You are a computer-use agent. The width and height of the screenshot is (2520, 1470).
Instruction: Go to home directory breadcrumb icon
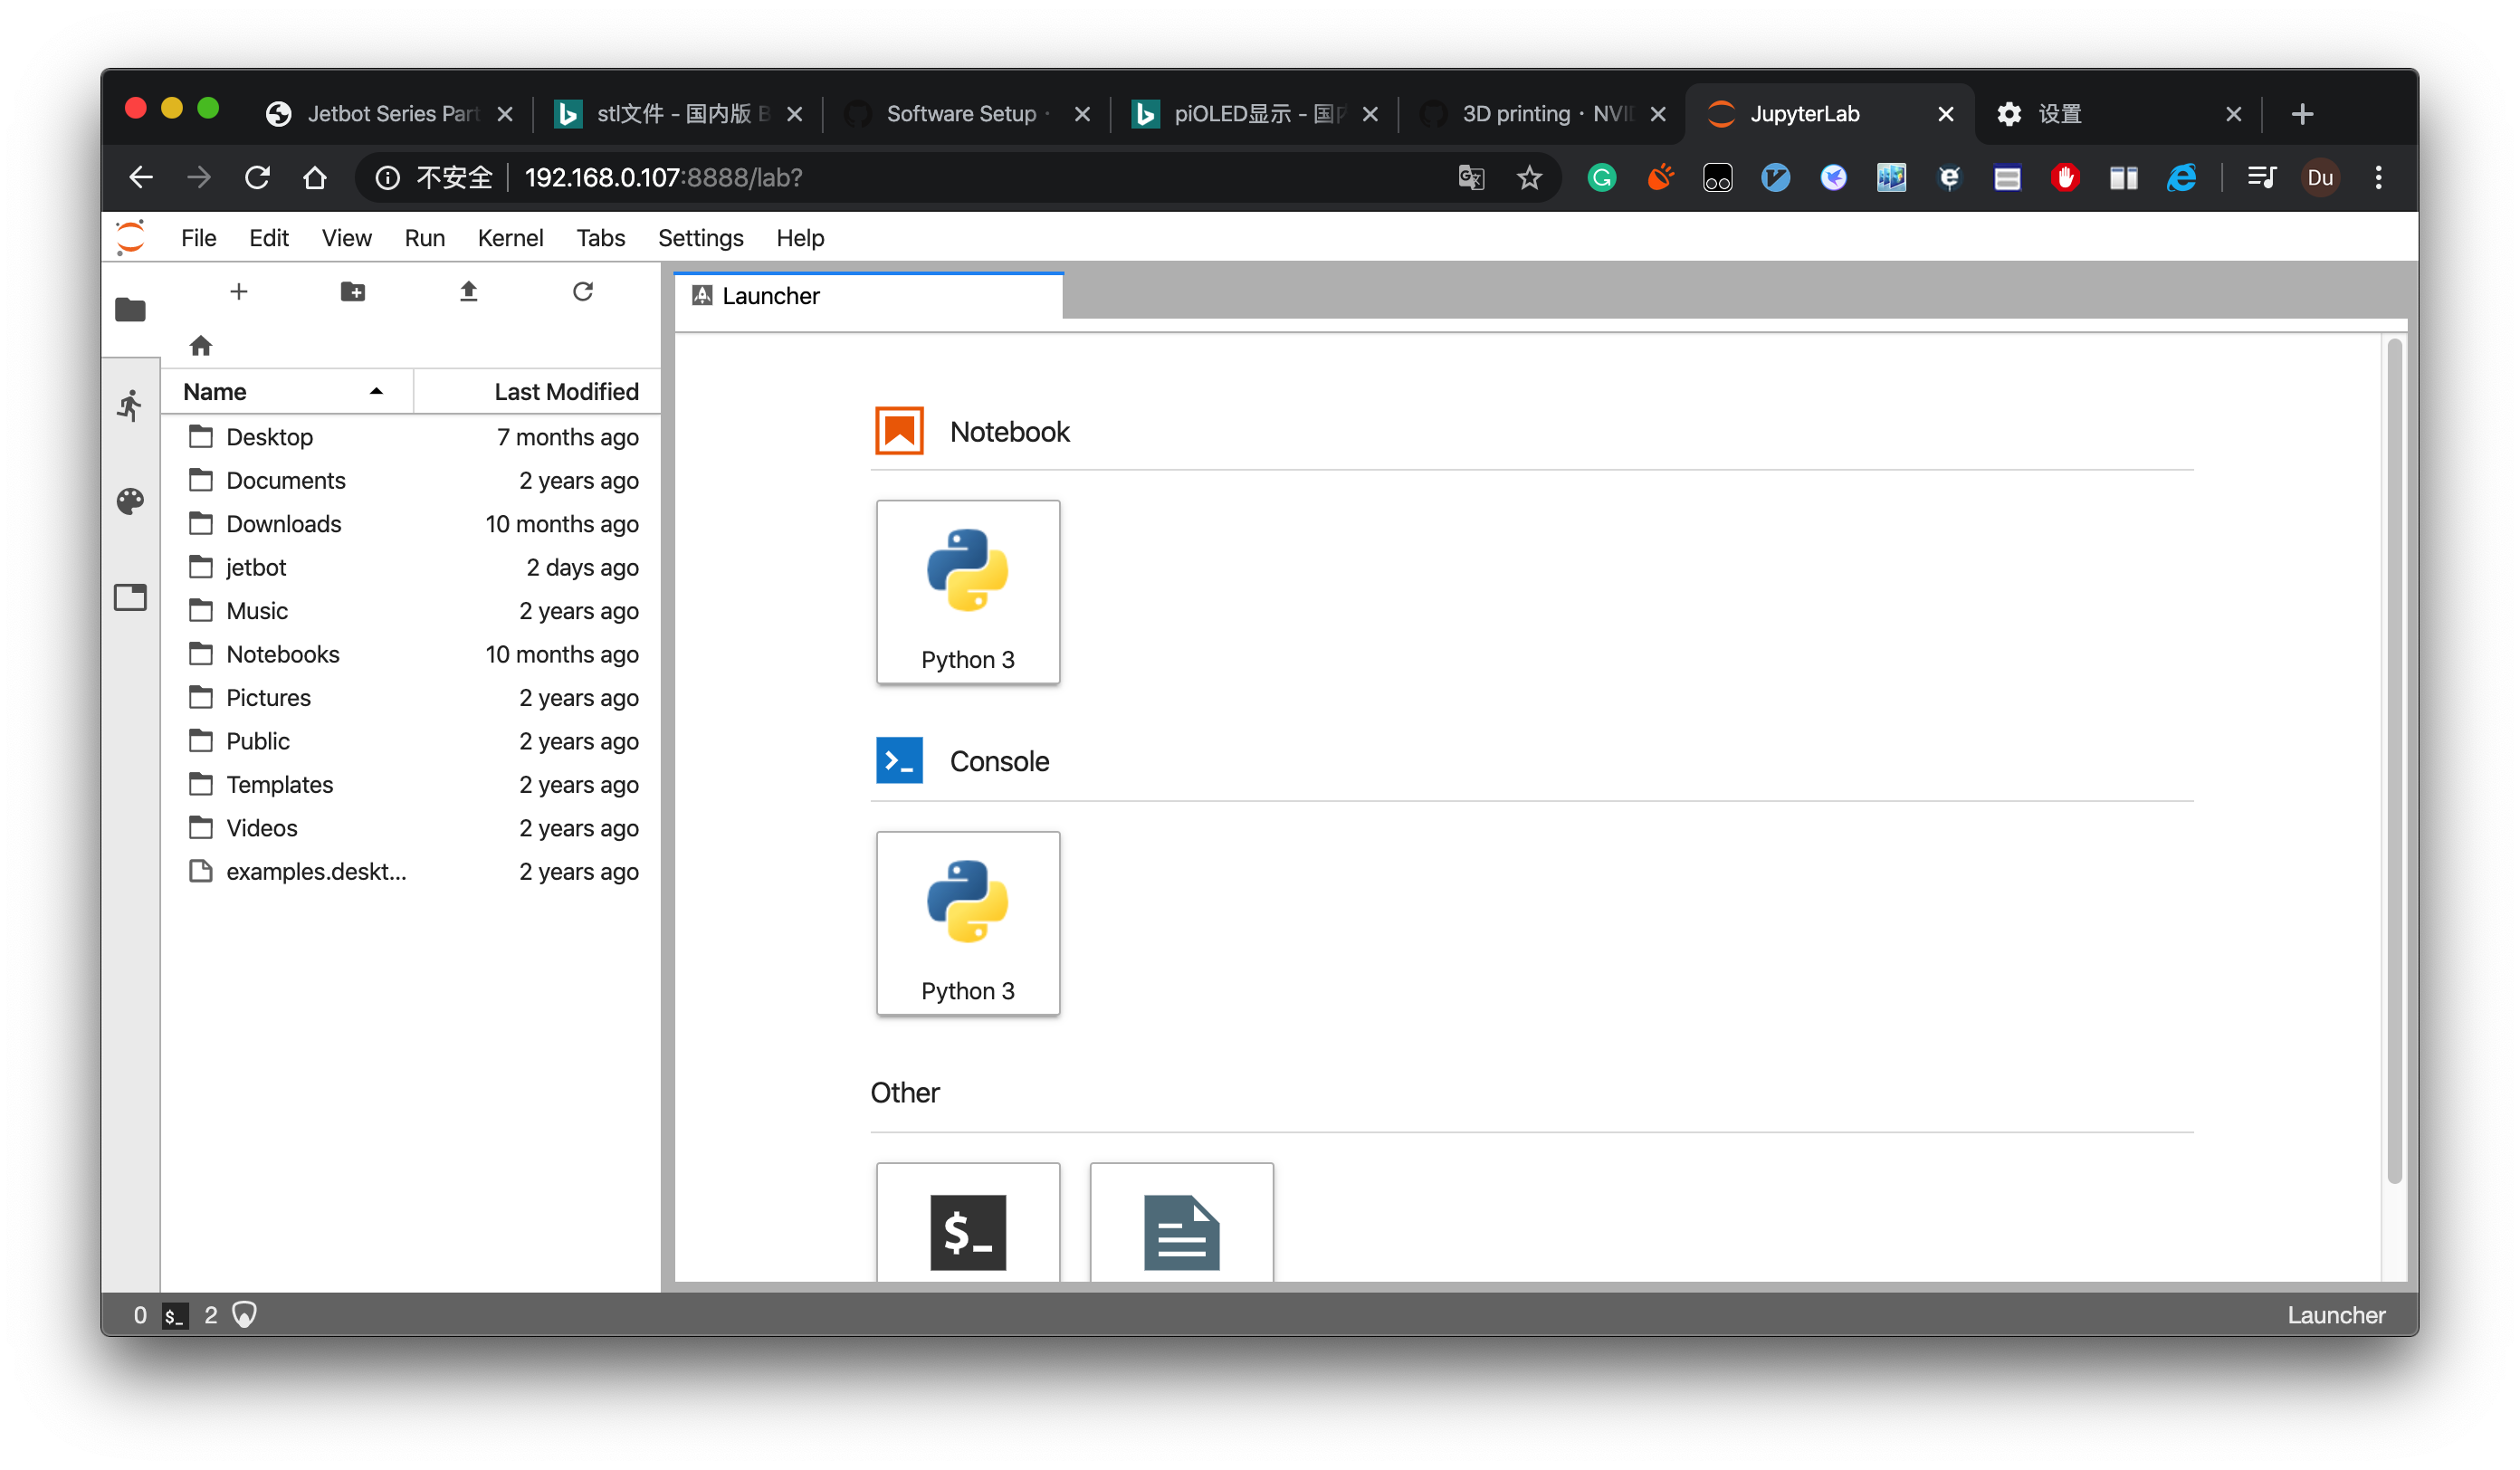click(200, 346)
